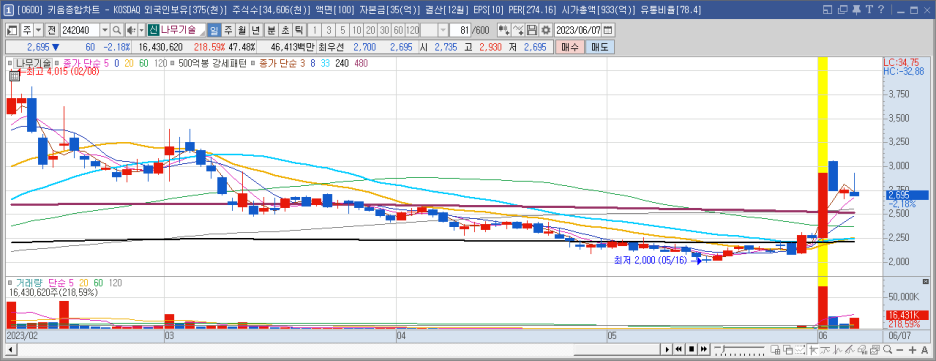Click the calculator icon on the chart
This screenshot has width=936, height=361.
pyautogui.click(x=14, y=75)
